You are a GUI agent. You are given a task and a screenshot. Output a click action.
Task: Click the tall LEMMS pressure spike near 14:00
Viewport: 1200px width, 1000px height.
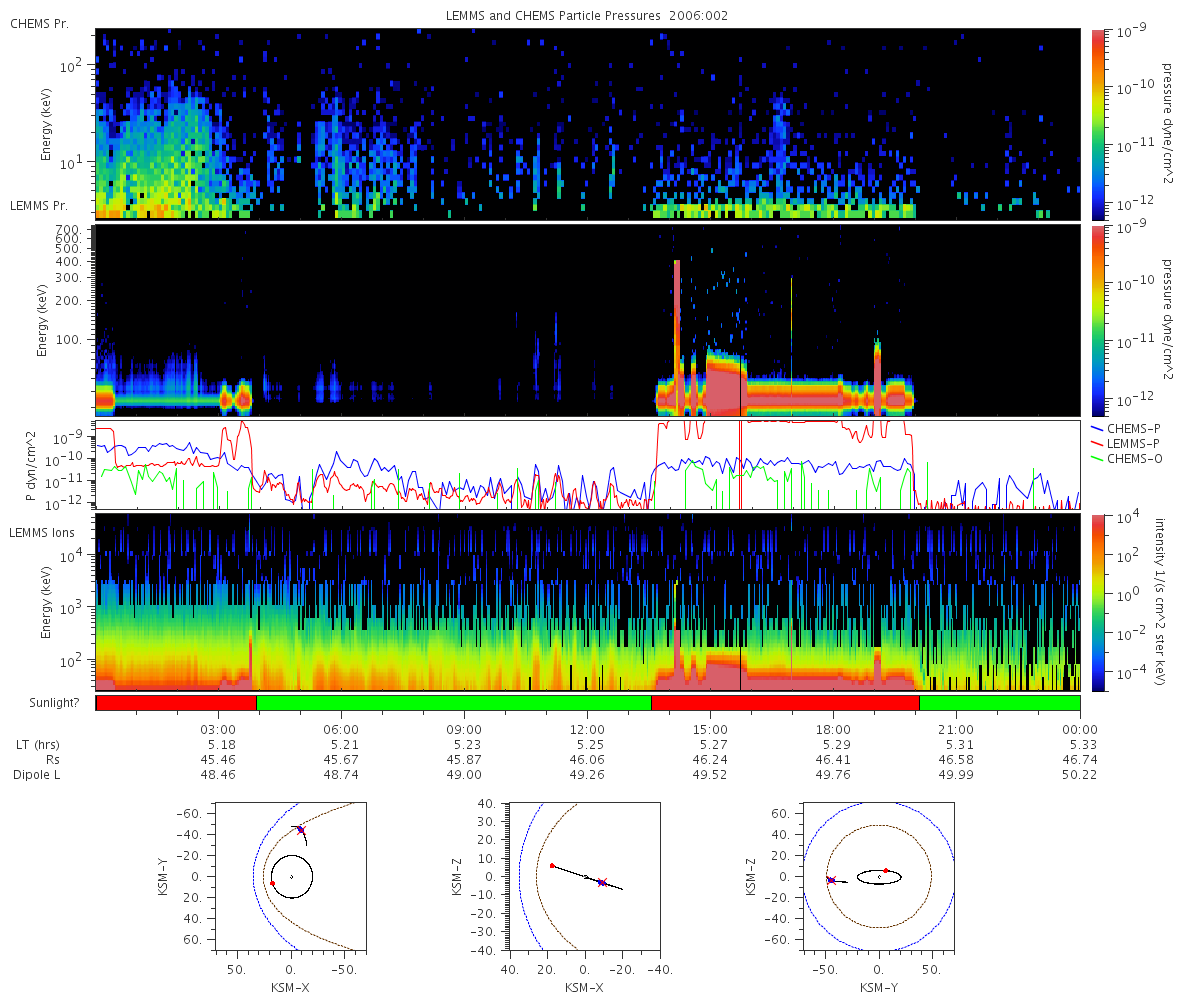click(677, 335)
